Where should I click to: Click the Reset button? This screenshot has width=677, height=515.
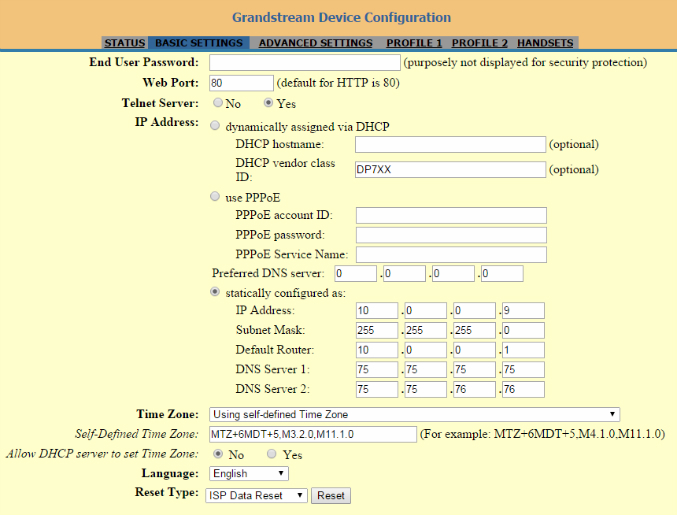pos(331,496)
